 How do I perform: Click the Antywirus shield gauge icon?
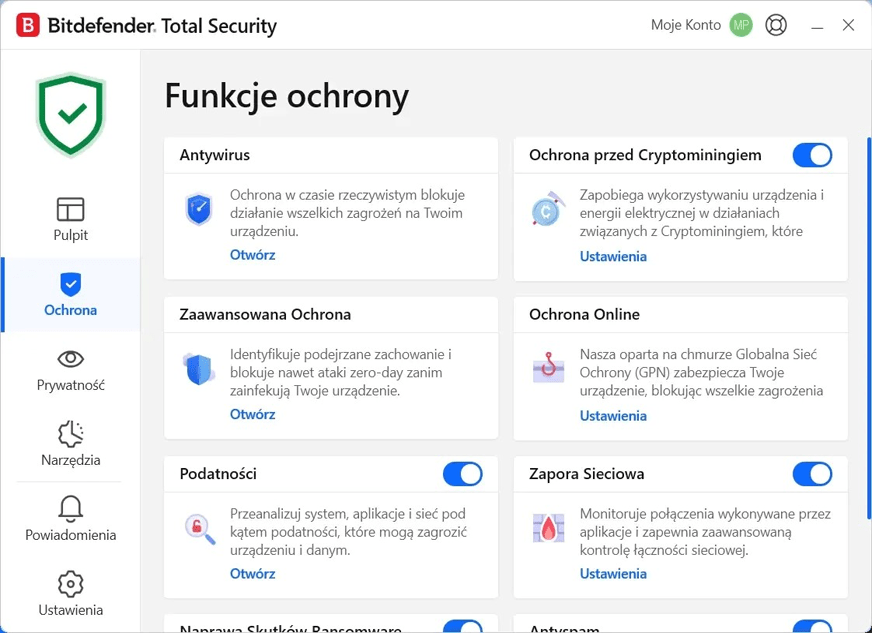(199, 209)
